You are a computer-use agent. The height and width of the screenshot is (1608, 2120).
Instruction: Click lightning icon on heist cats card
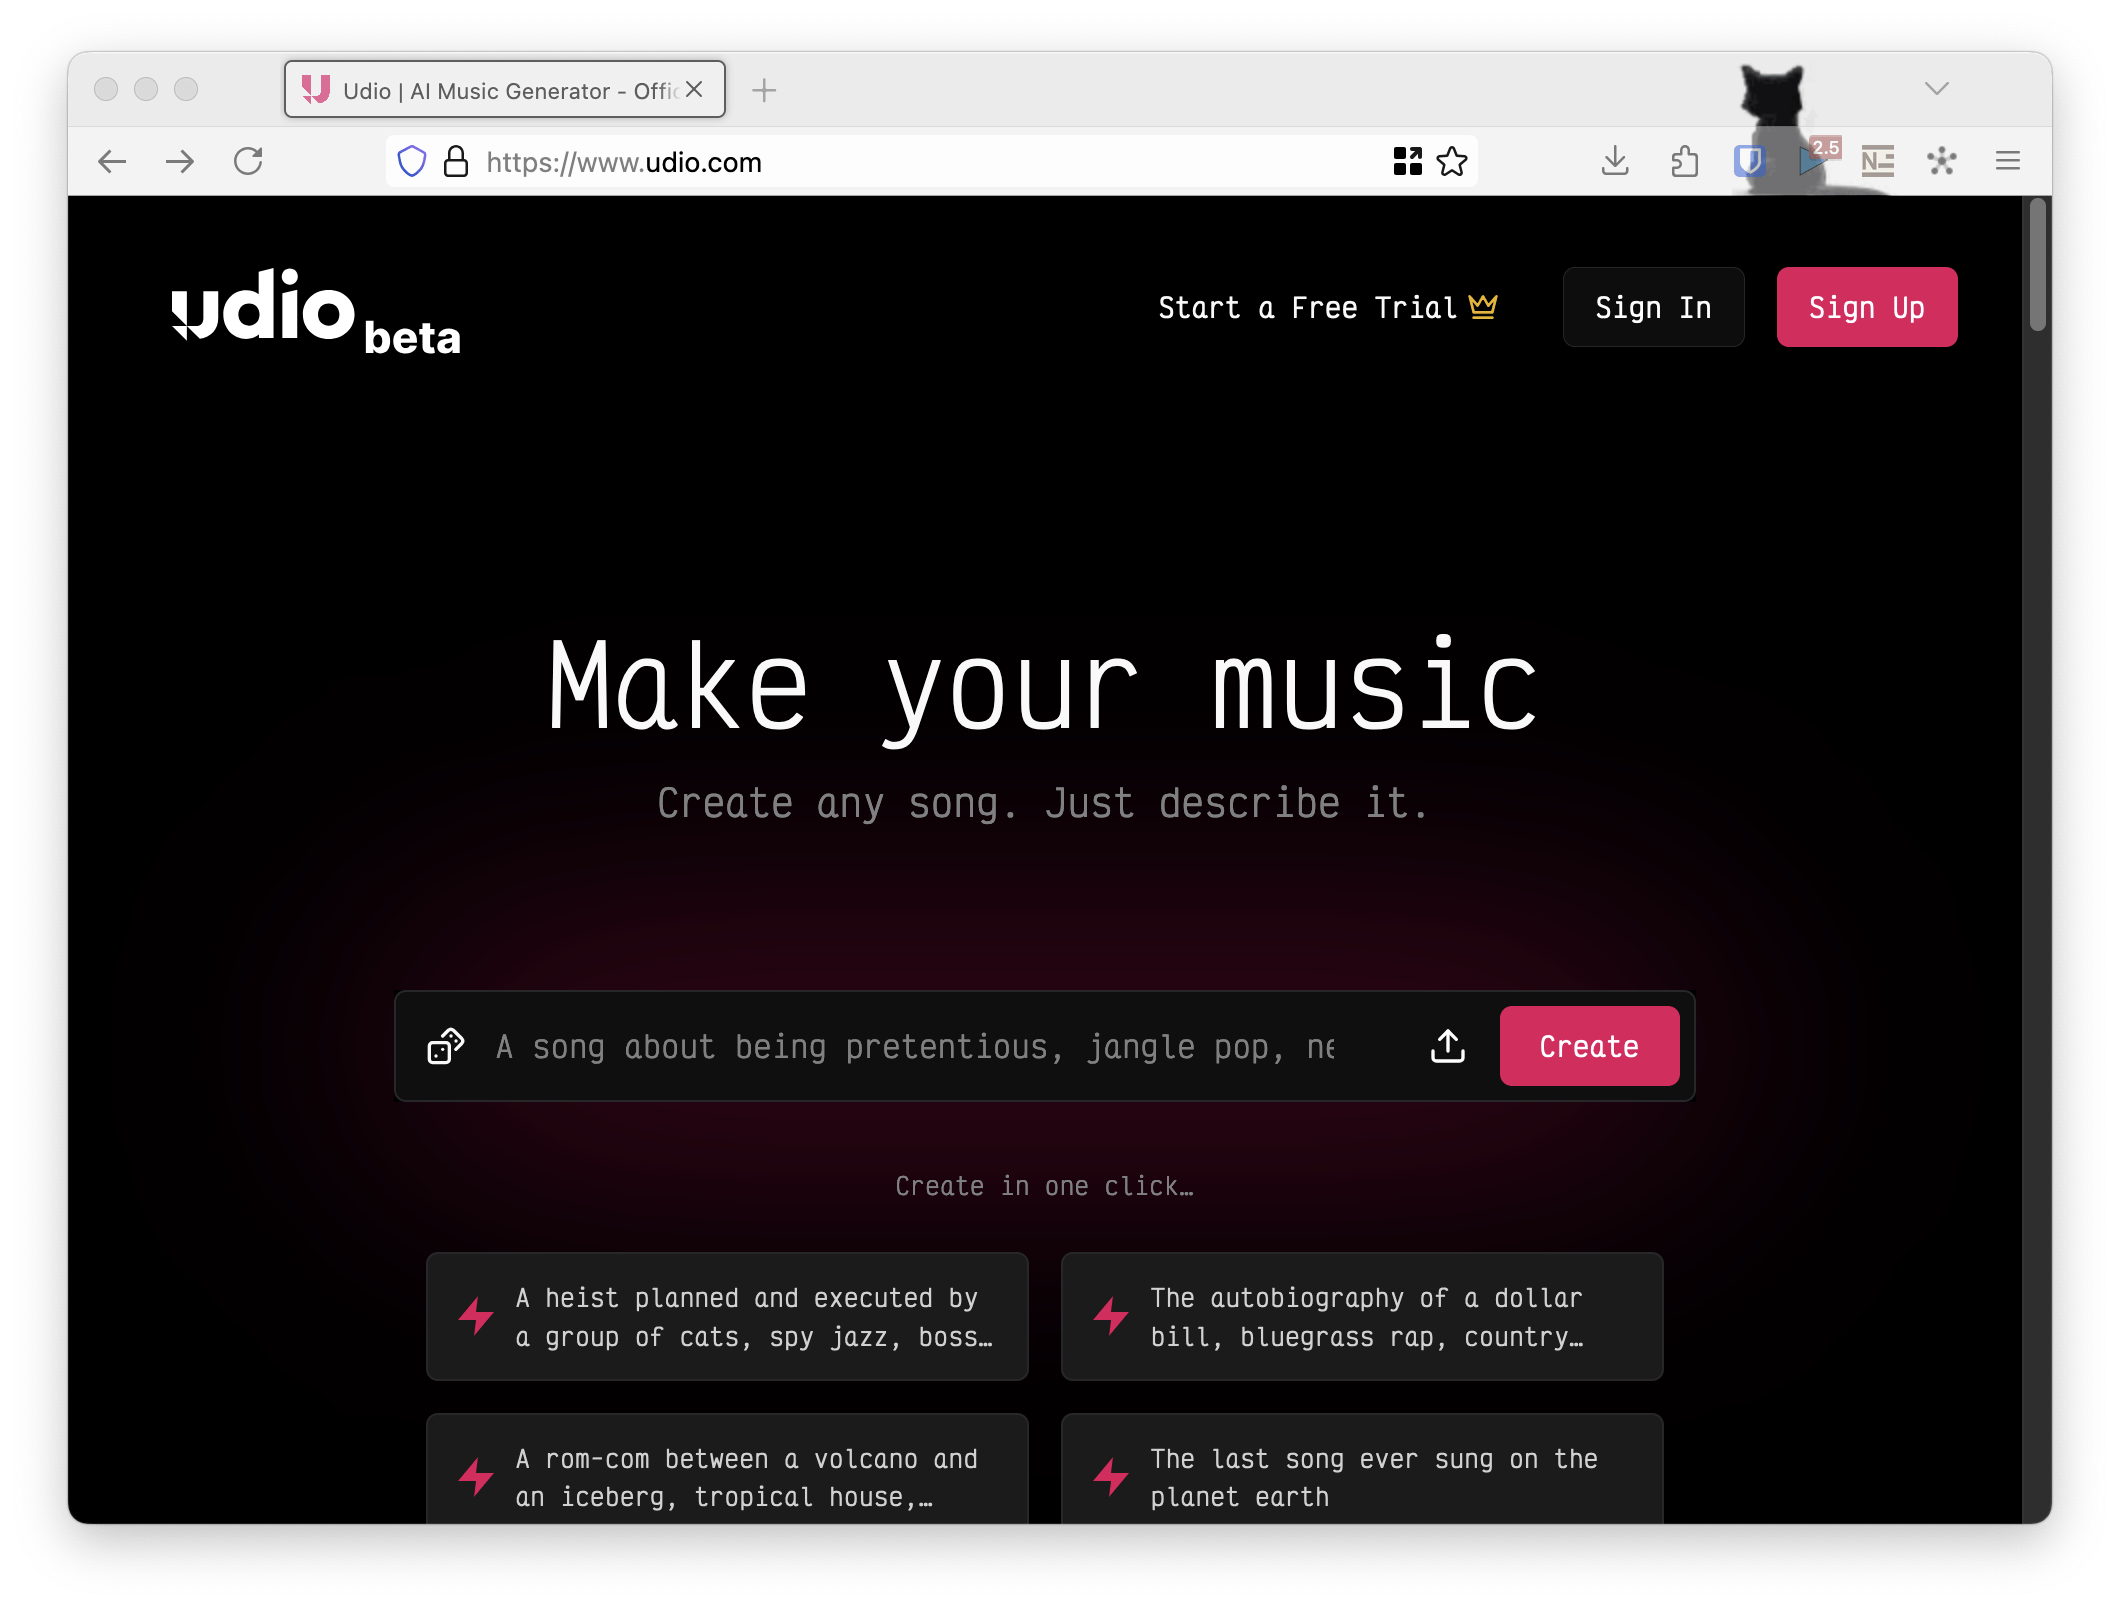[476, 1316]
